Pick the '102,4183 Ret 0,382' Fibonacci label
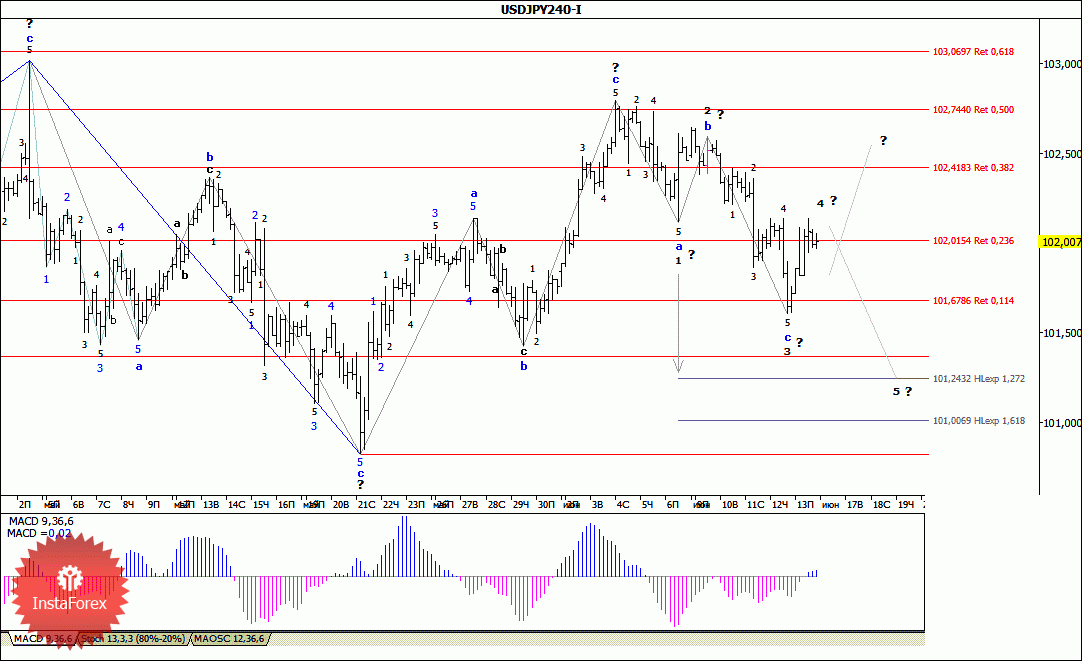This screenshot has height=661, width=1082. [973, 168]
